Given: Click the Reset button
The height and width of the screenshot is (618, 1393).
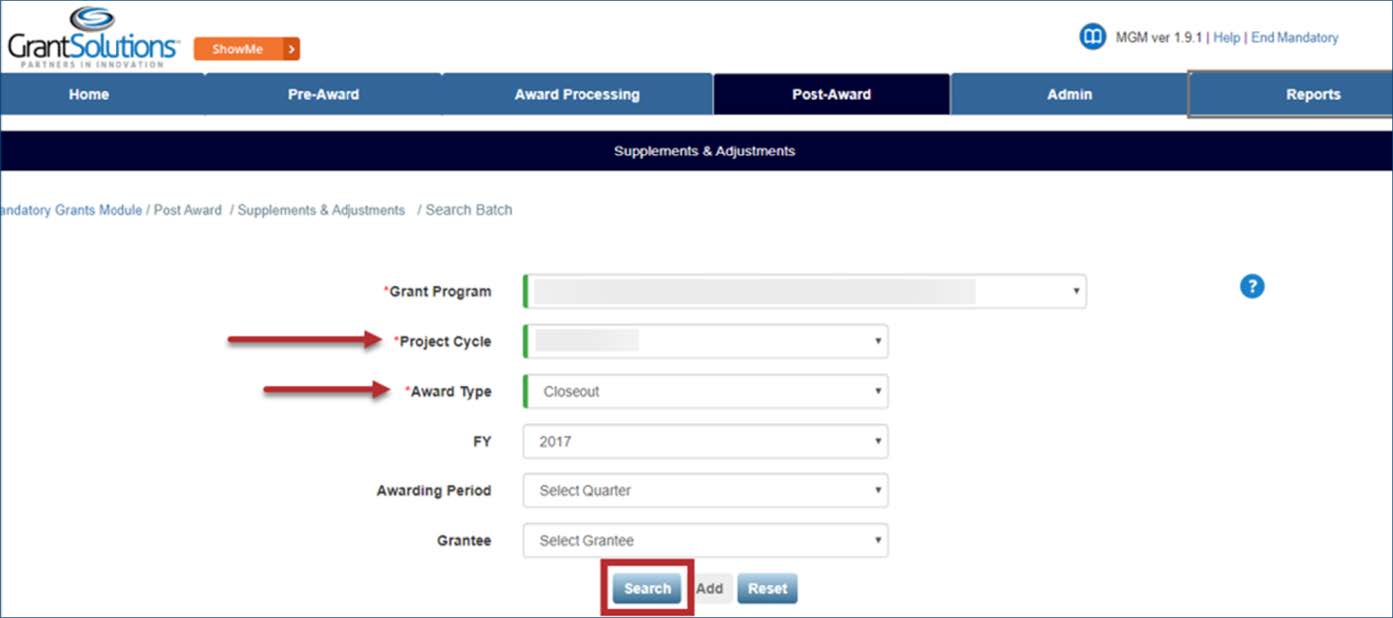Looking at the screenshot, I should click(767, 589).
